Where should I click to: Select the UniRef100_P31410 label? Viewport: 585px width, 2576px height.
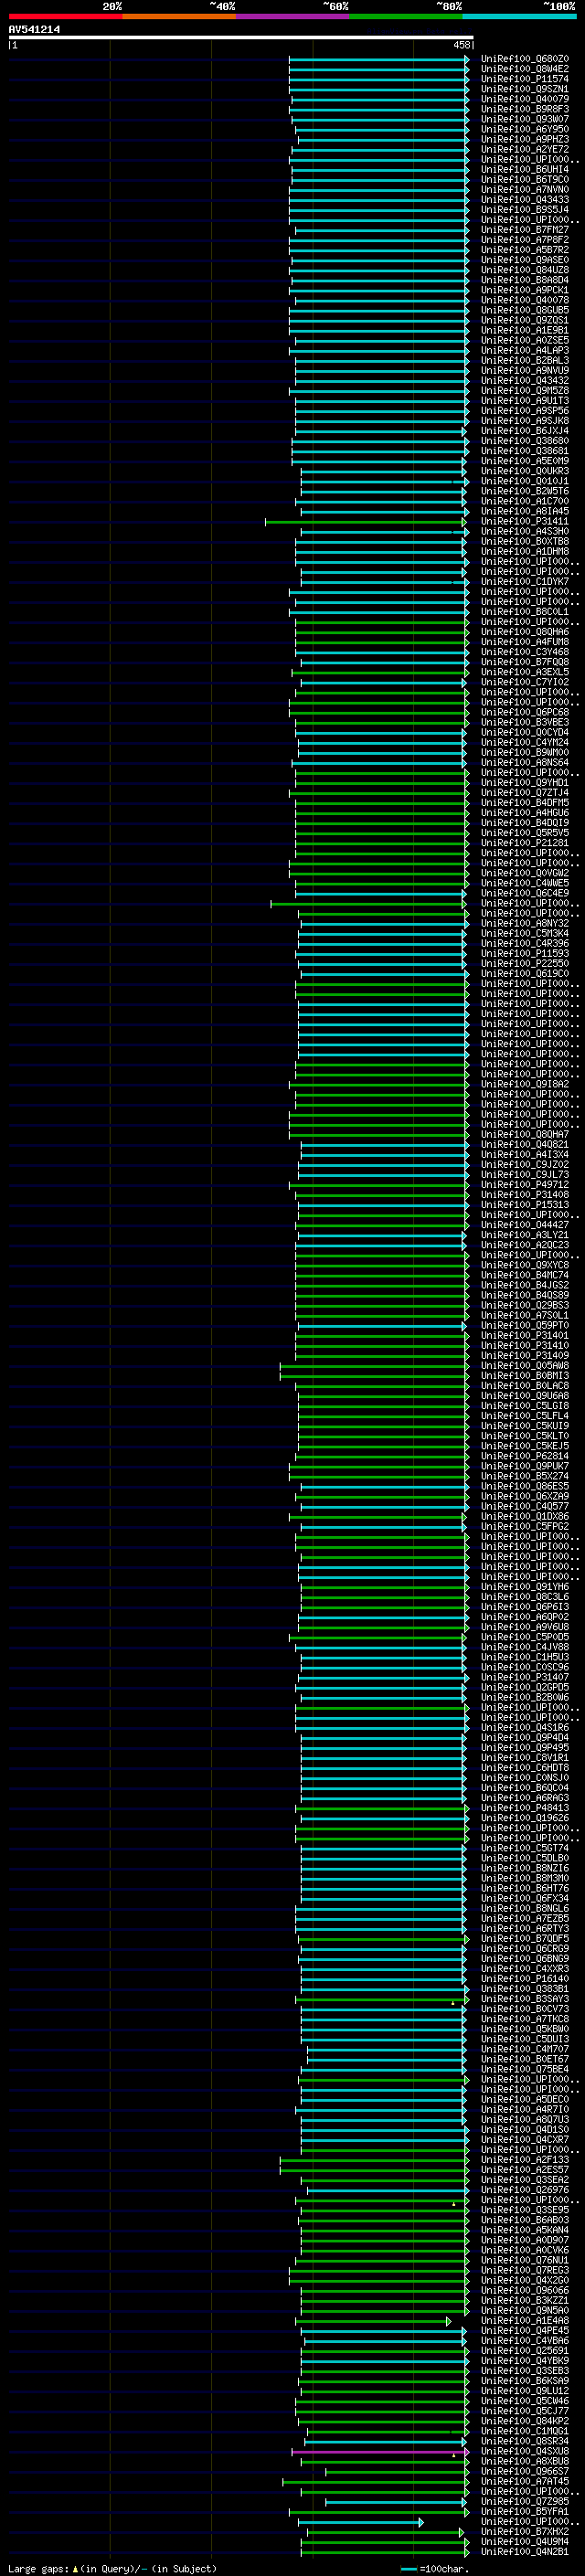coord(525,1345)
